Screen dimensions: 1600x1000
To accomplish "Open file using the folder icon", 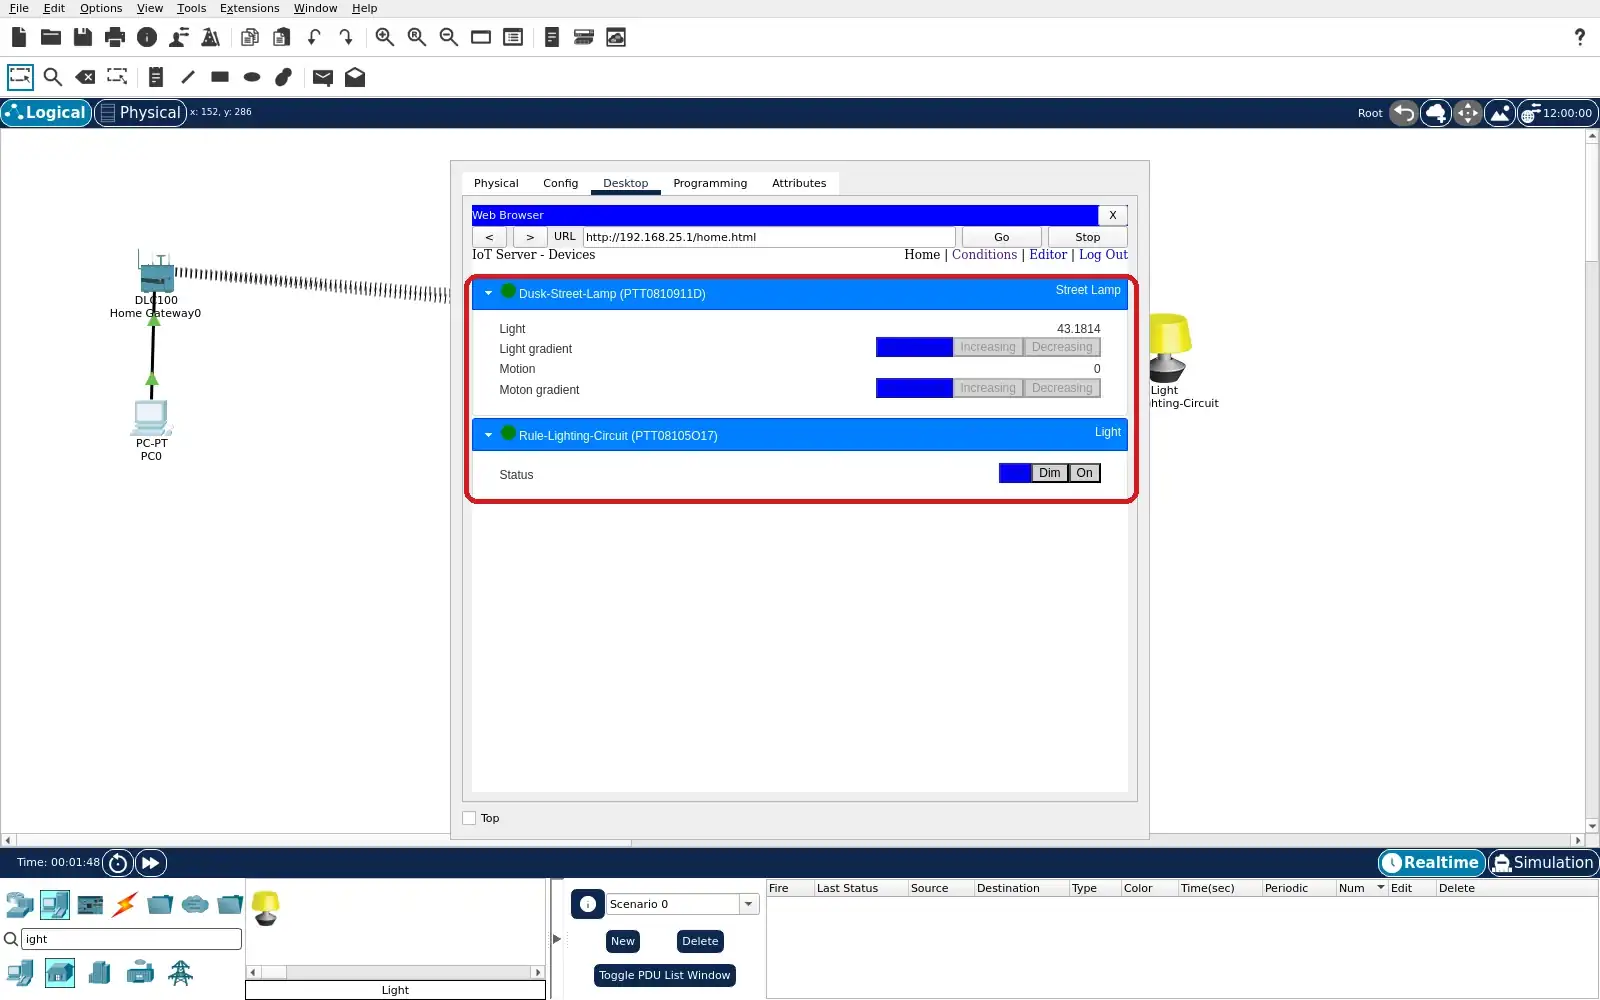I will [x=51, y=37].
